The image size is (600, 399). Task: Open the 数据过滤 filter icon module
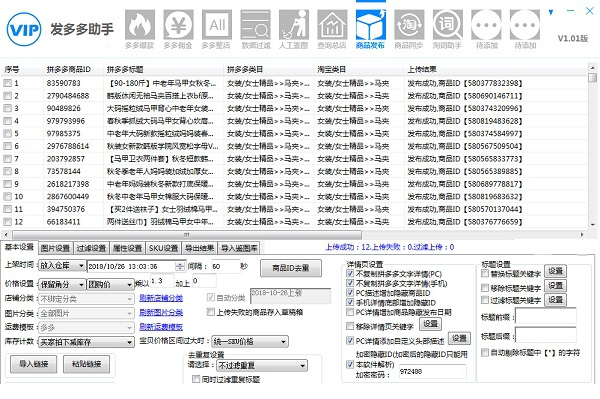255,29
